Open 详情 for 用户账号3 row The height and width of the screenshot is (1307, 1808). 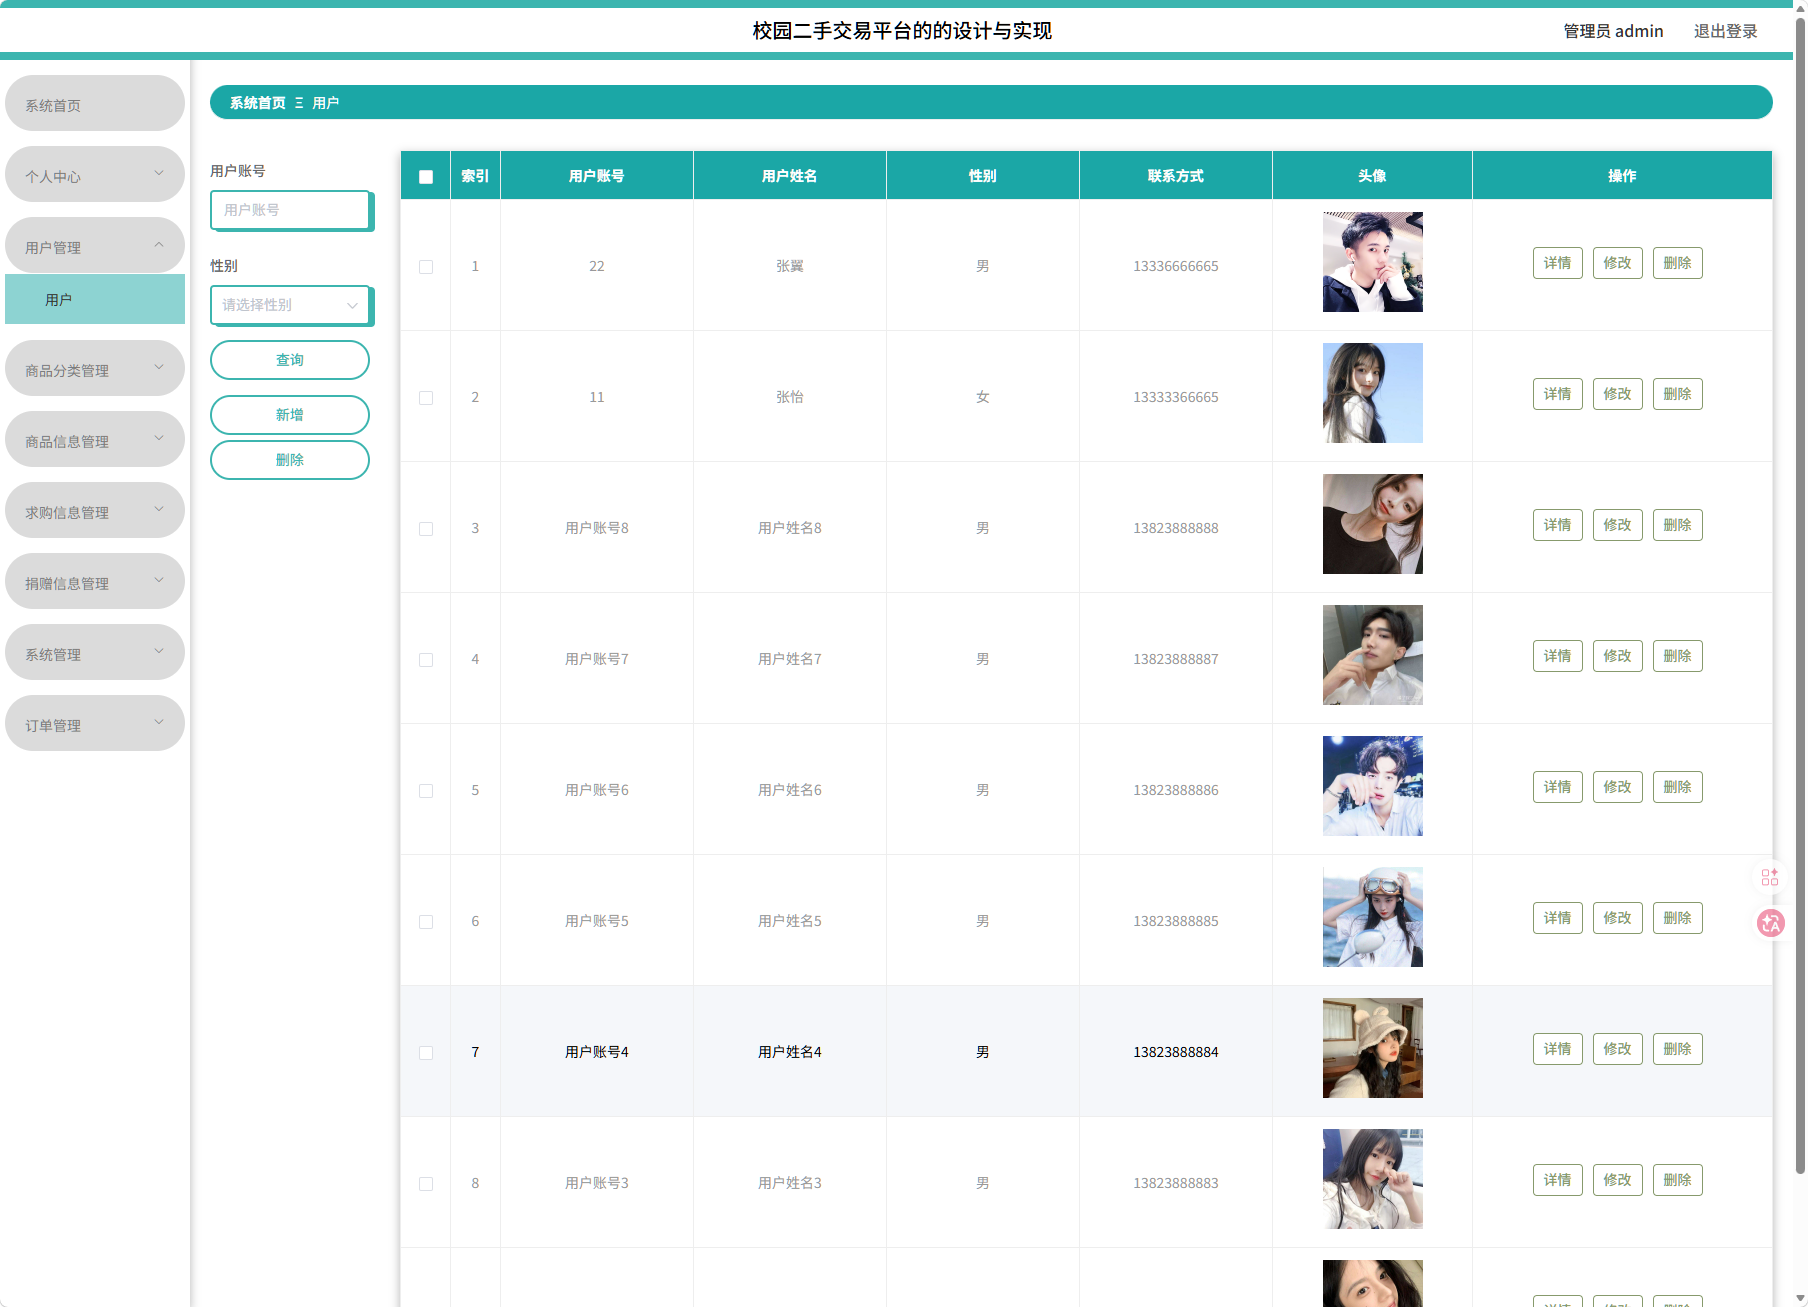(x=1558, y=1180)
